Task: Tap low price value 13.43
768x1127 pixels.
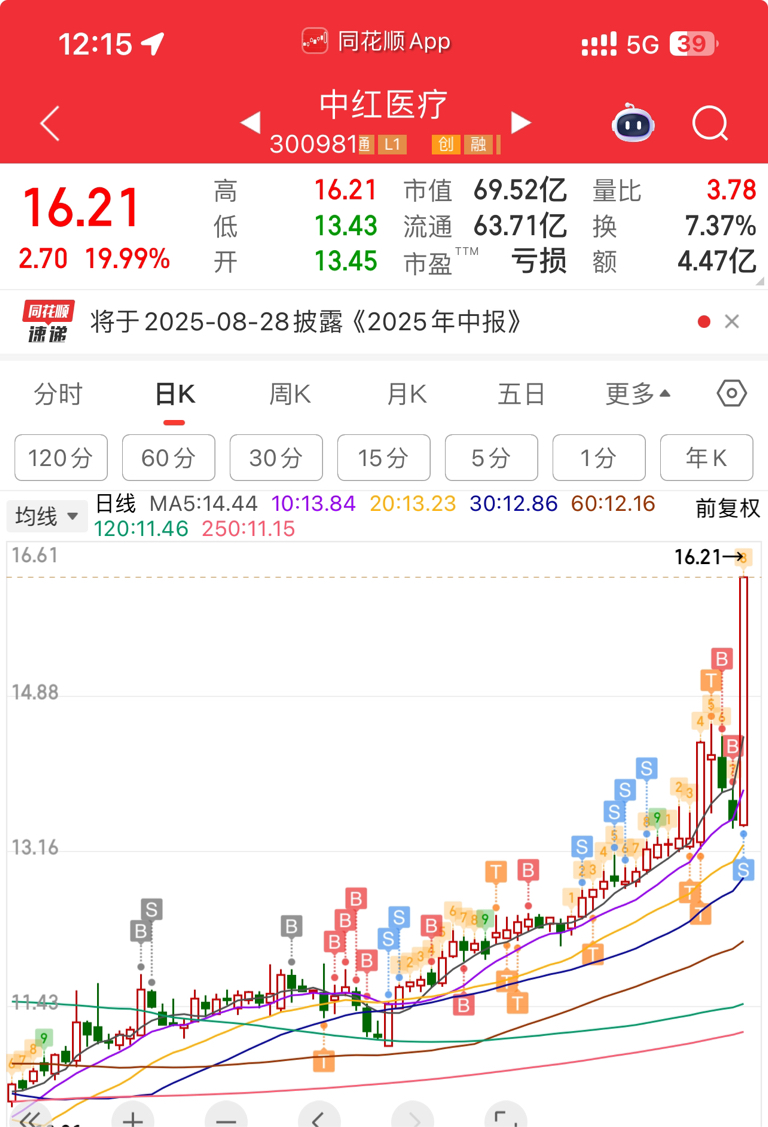Action: click(x=346, y=226)
